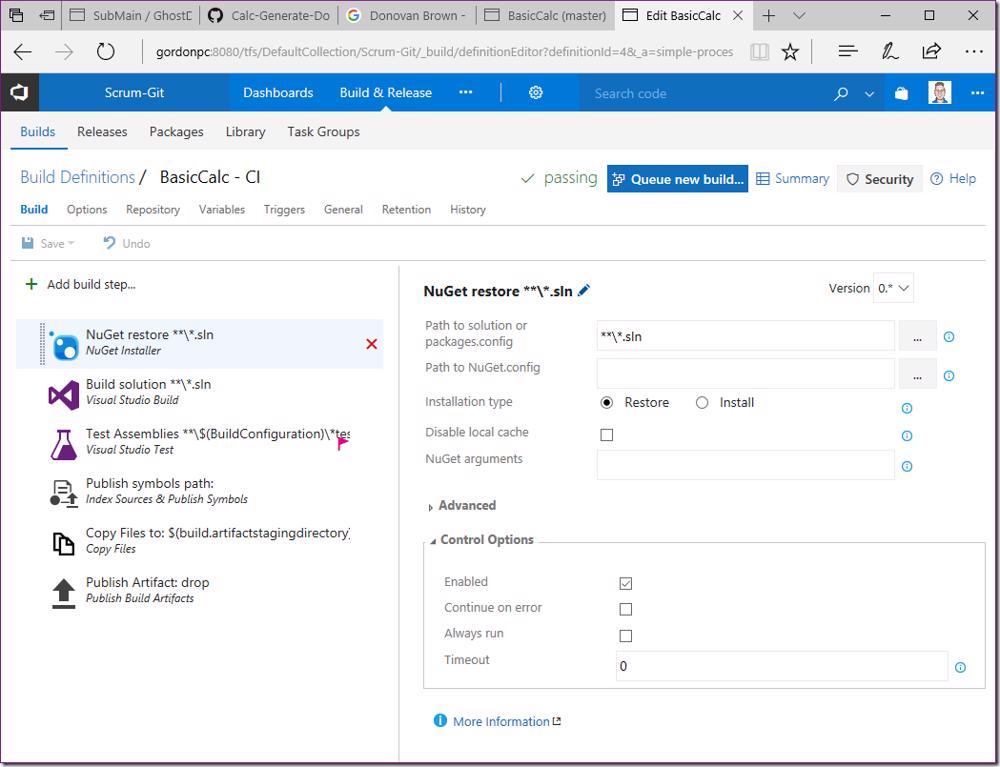Screen dimensions: 1000x767
Task: Open the Security dialog
Action: [879, 179]
